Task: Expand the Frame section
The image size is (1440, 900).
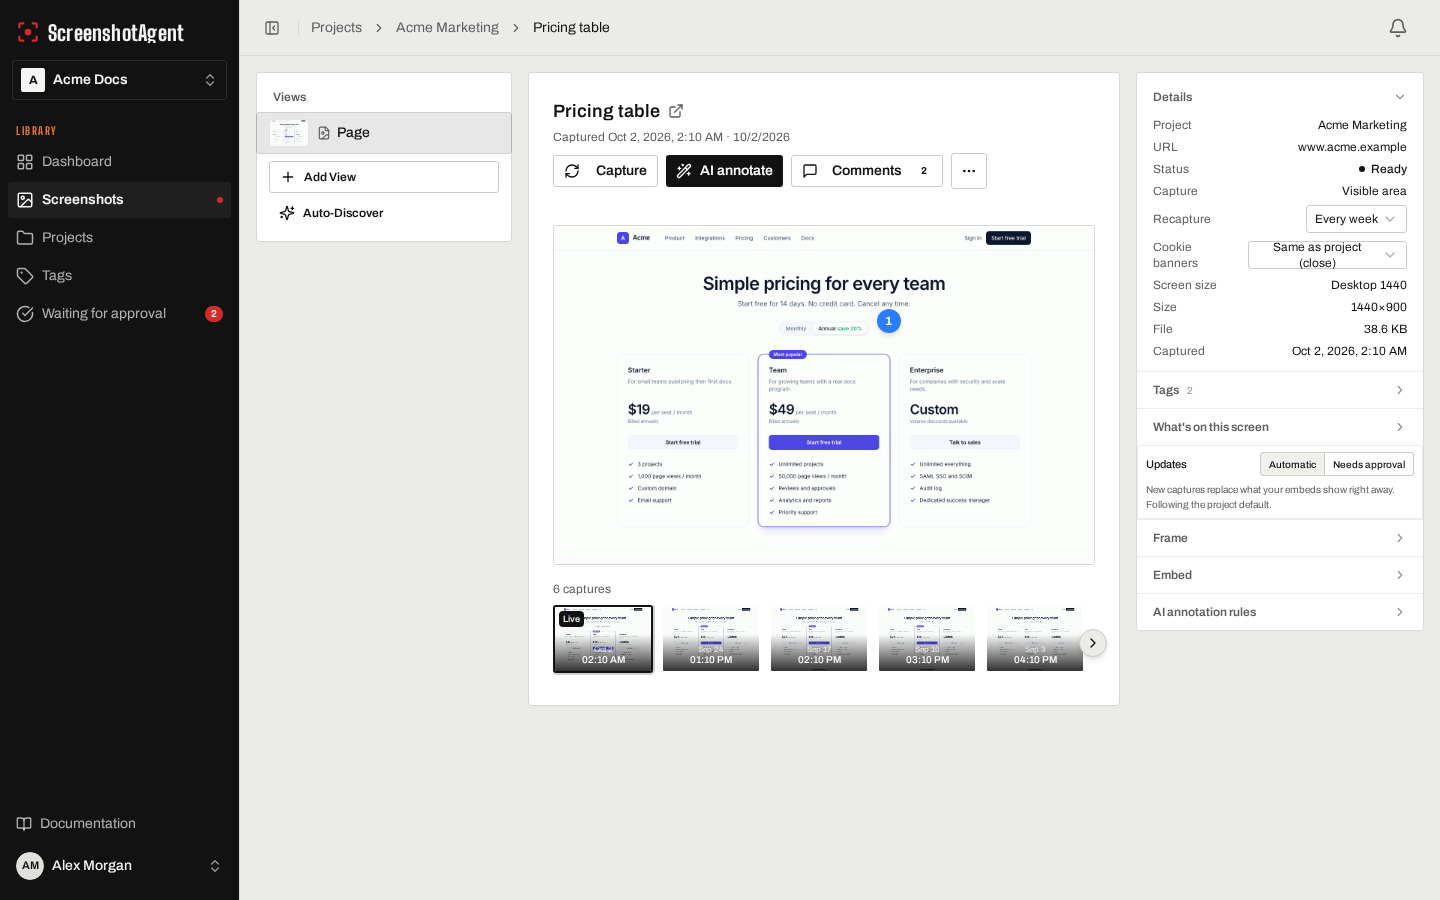Action: pyautogui.click(x=1280, y=538)
